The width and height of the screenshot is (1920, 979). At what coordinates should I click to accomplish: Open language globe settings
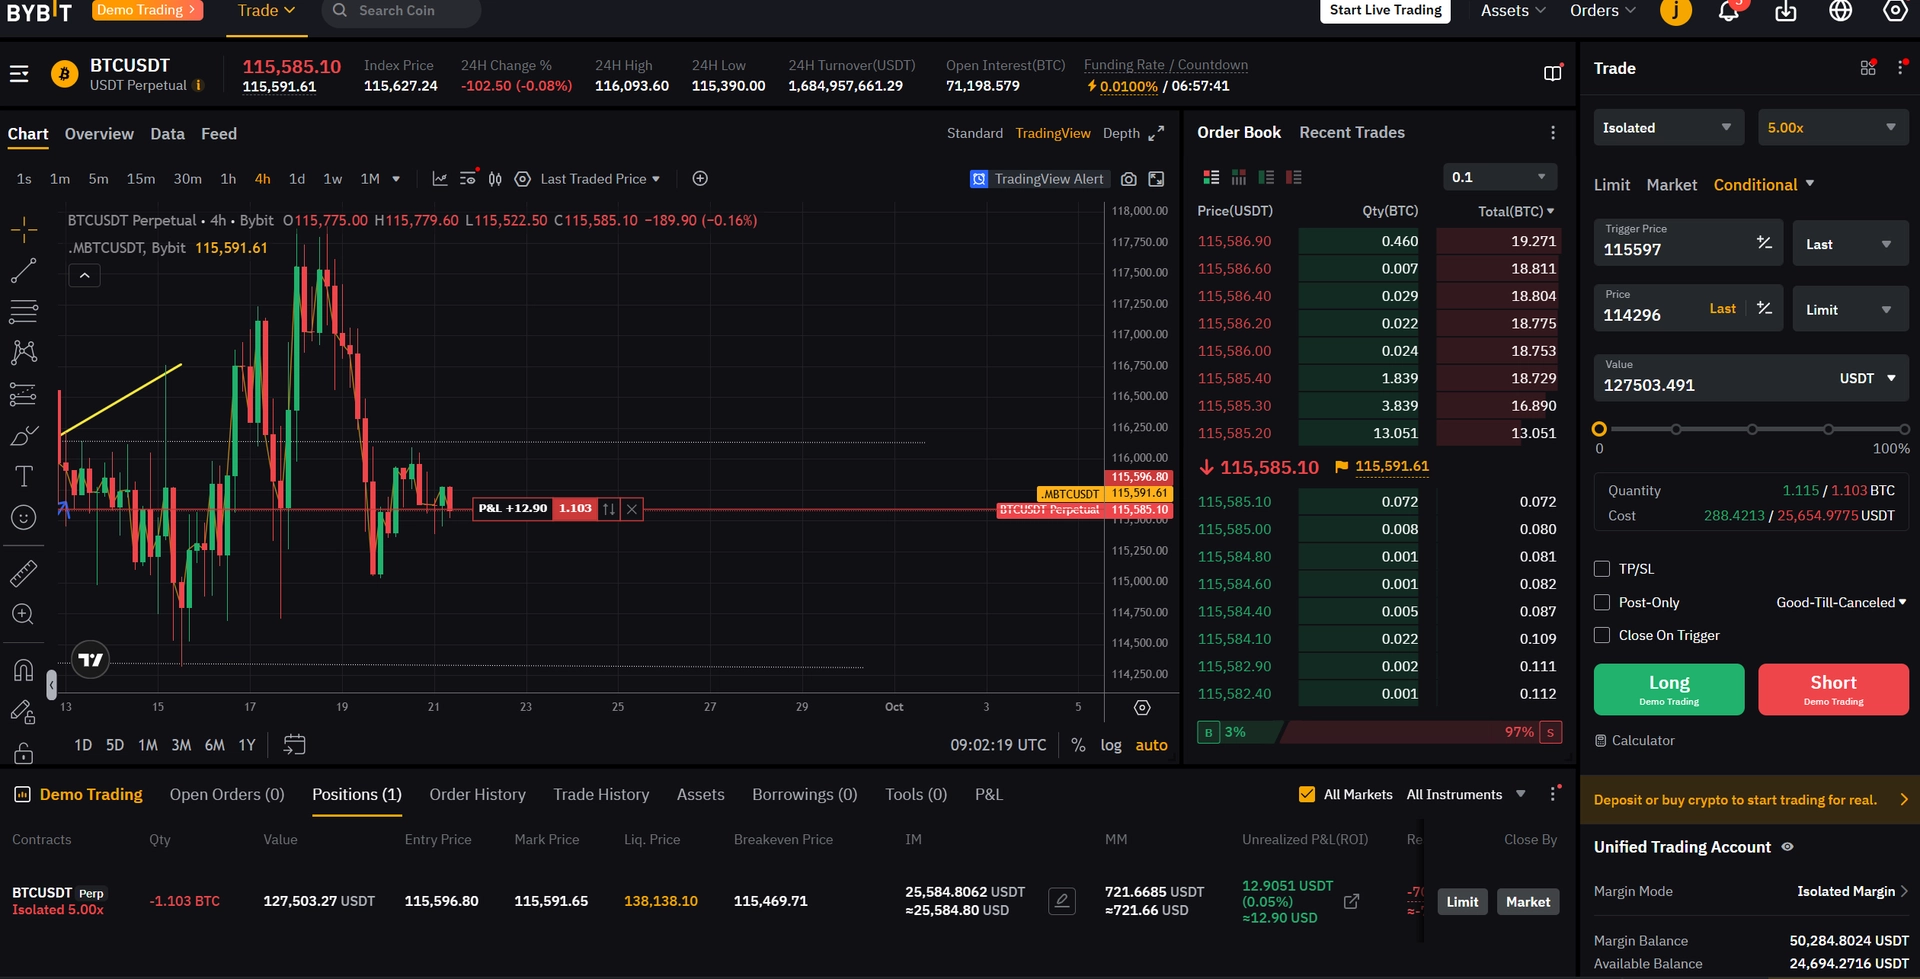tap(1840, 11)
